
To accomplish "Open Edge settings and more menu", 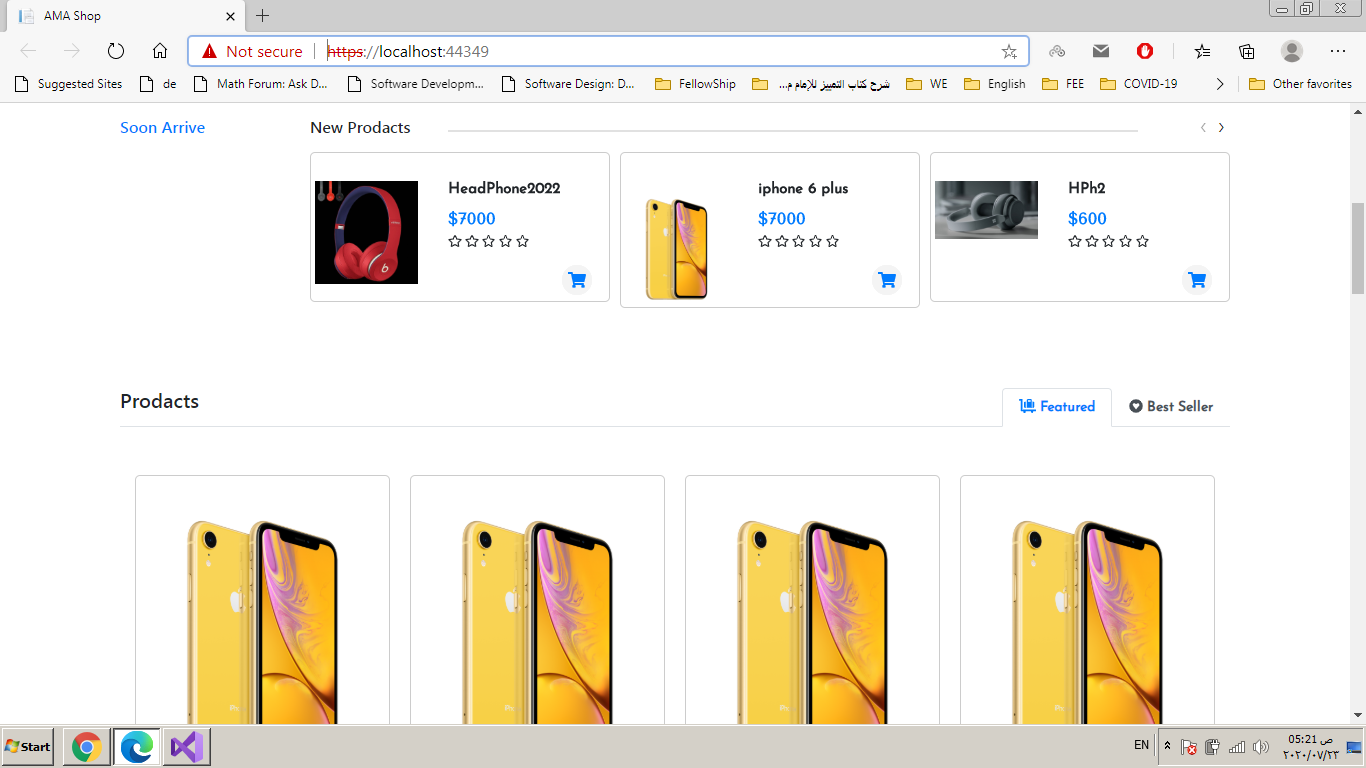I will [1338, 51].
